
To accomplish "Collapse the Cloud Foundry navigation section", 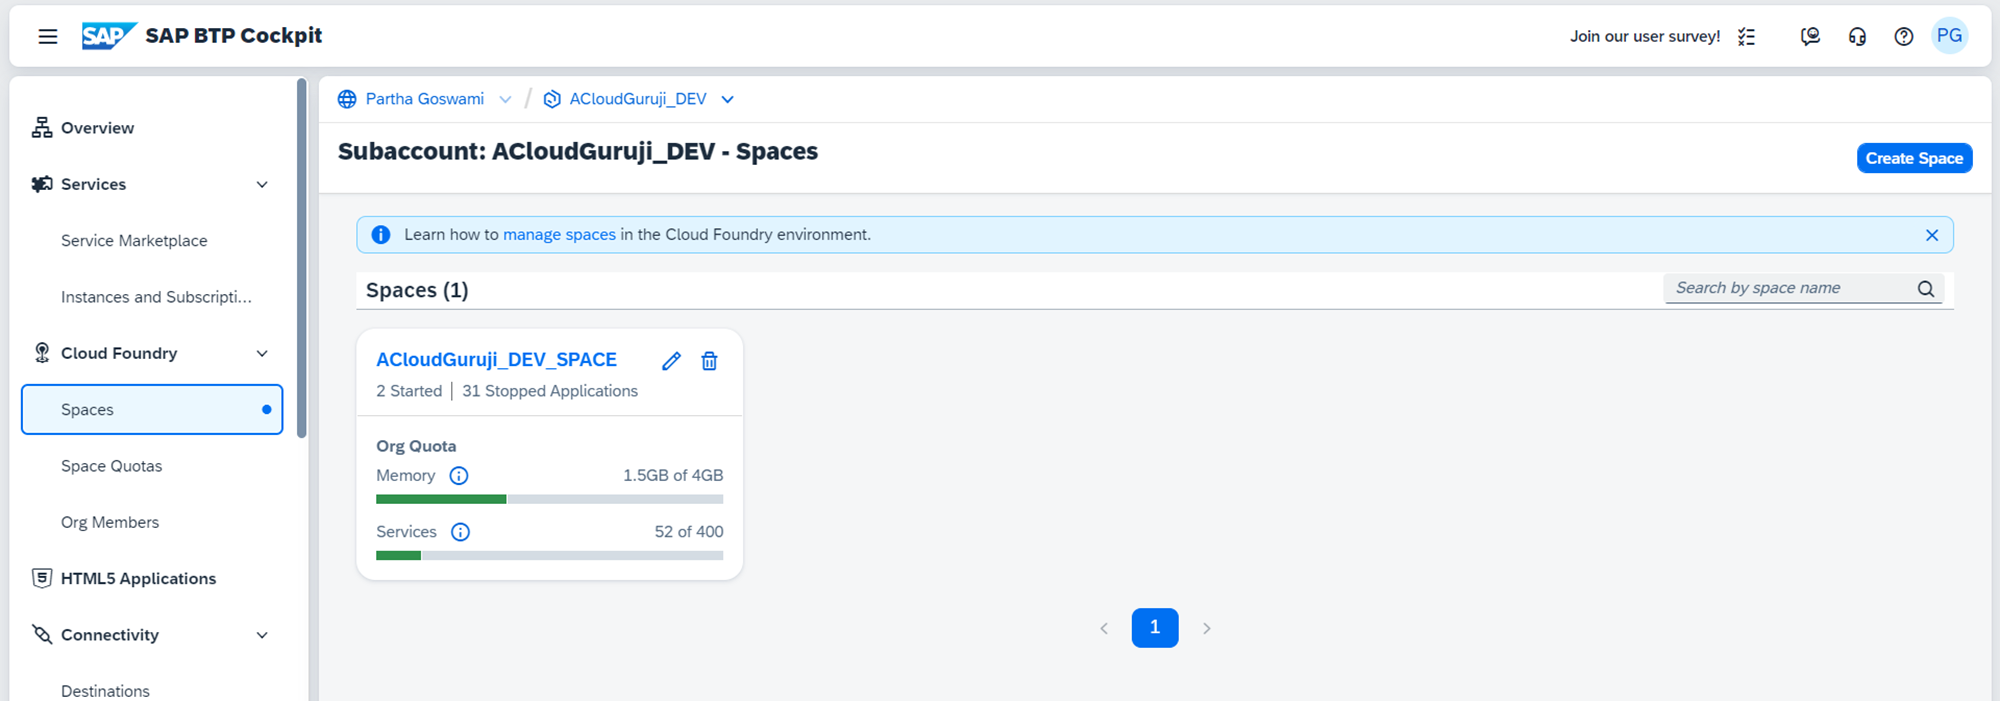I will pos(262,354).
